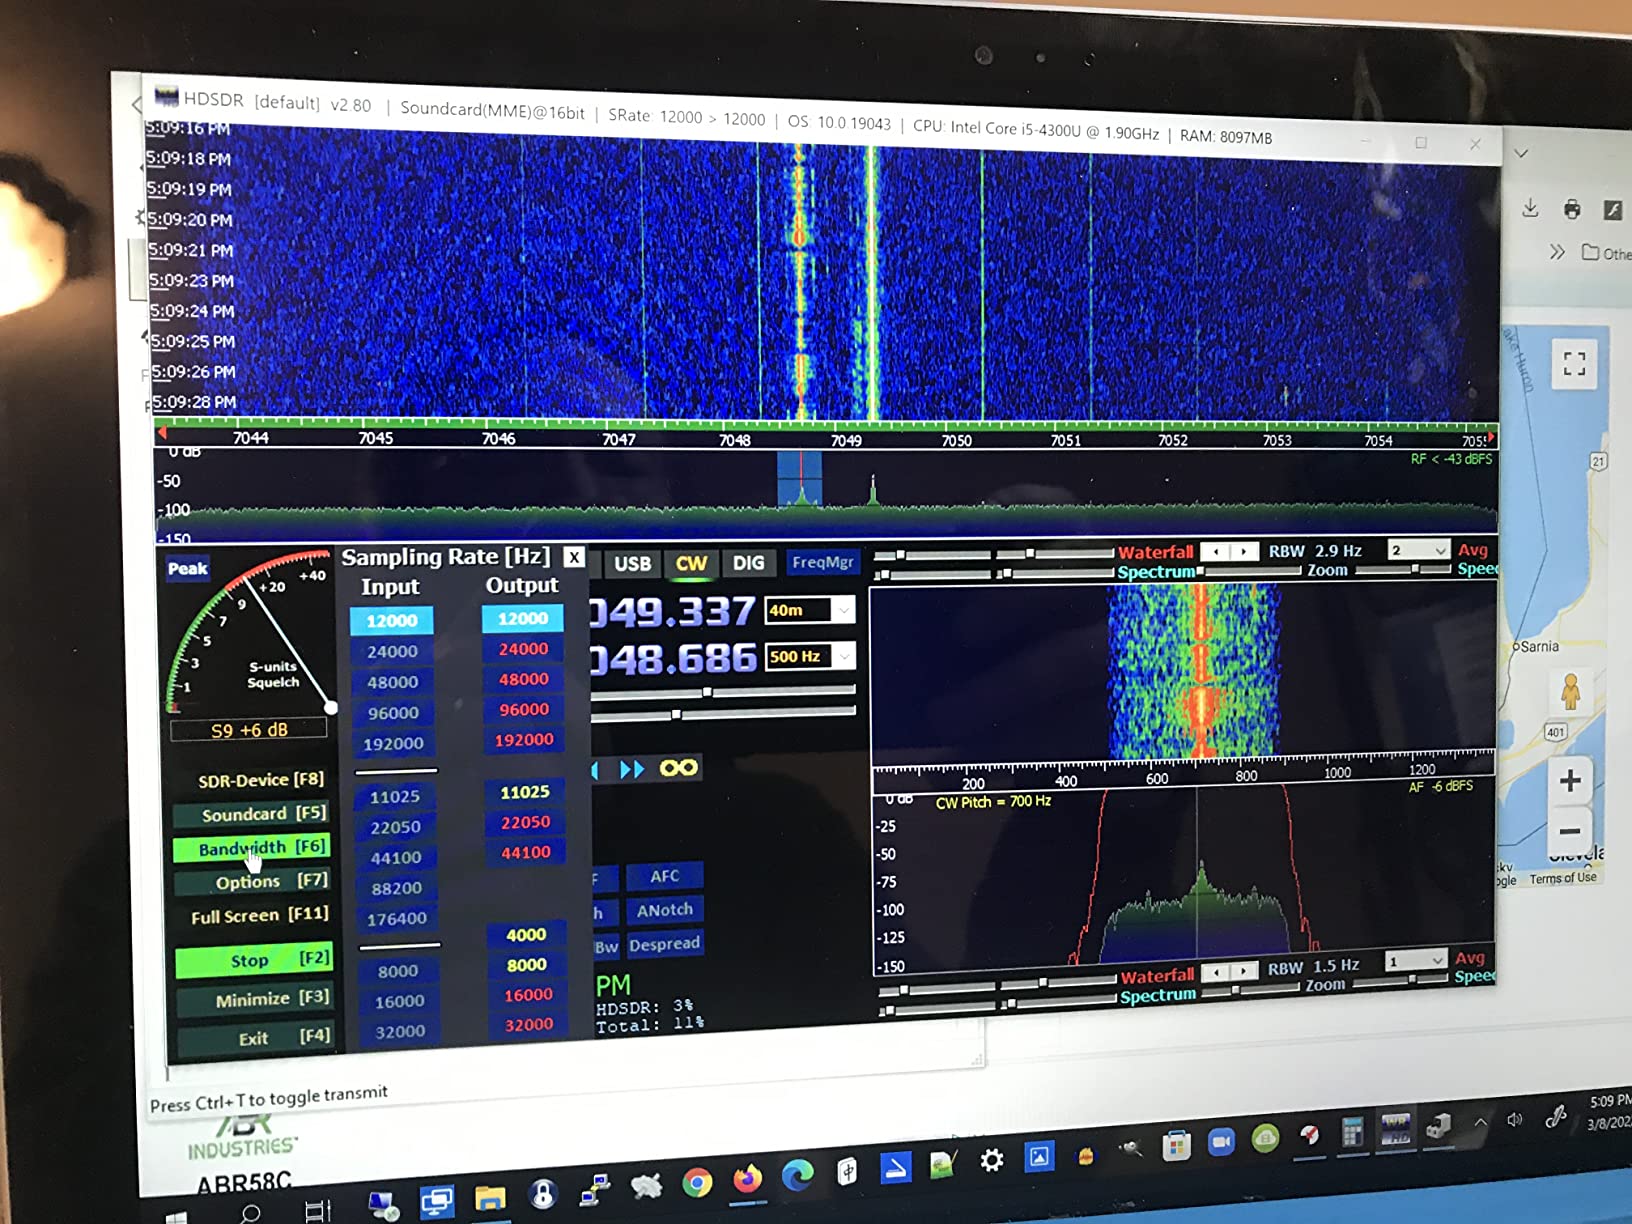The height and width of the screenshot is (1224, 1632).
Task: Toggle the Despread button
Action: click(665, 944)
